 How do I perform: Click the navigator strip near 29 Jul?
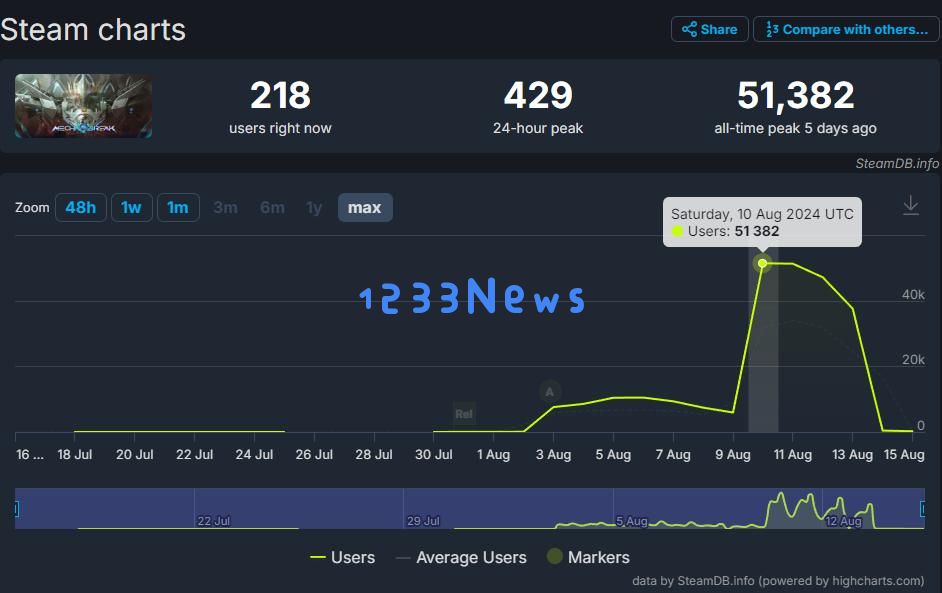coord(424,520)
